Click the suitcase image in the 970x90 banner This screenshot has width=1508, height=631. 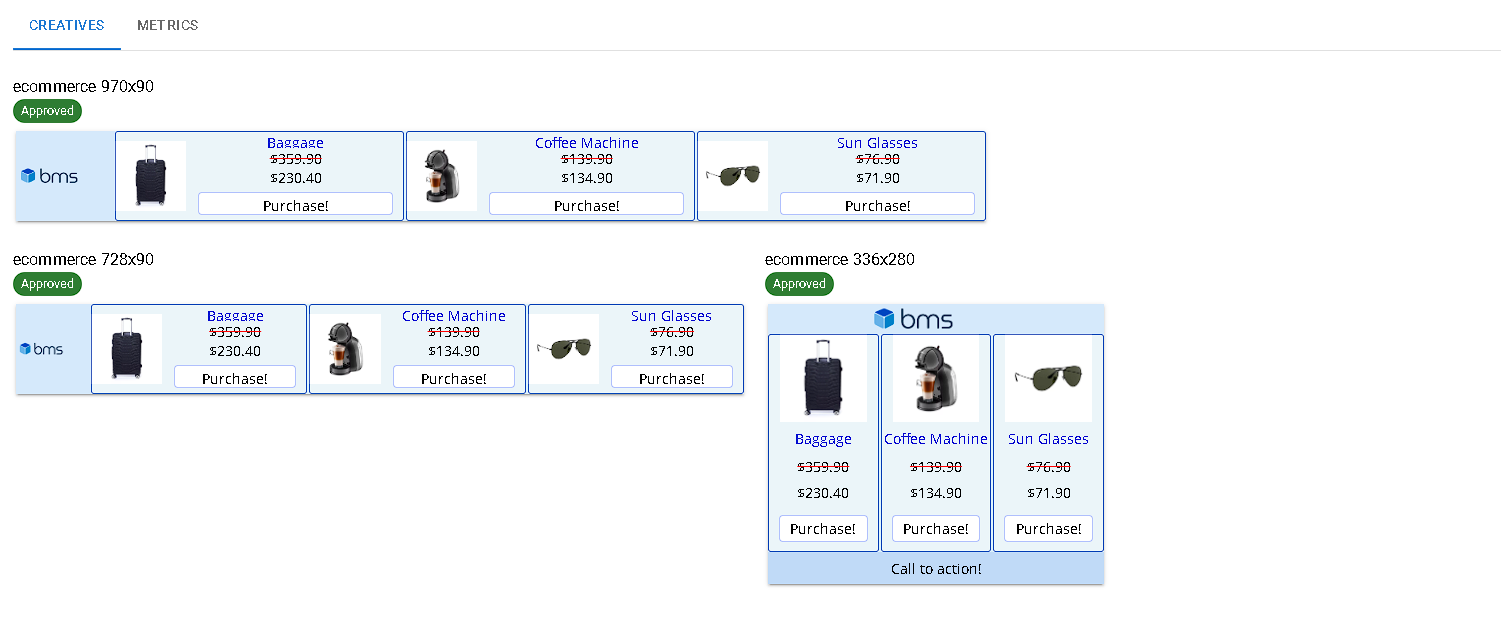151,176
